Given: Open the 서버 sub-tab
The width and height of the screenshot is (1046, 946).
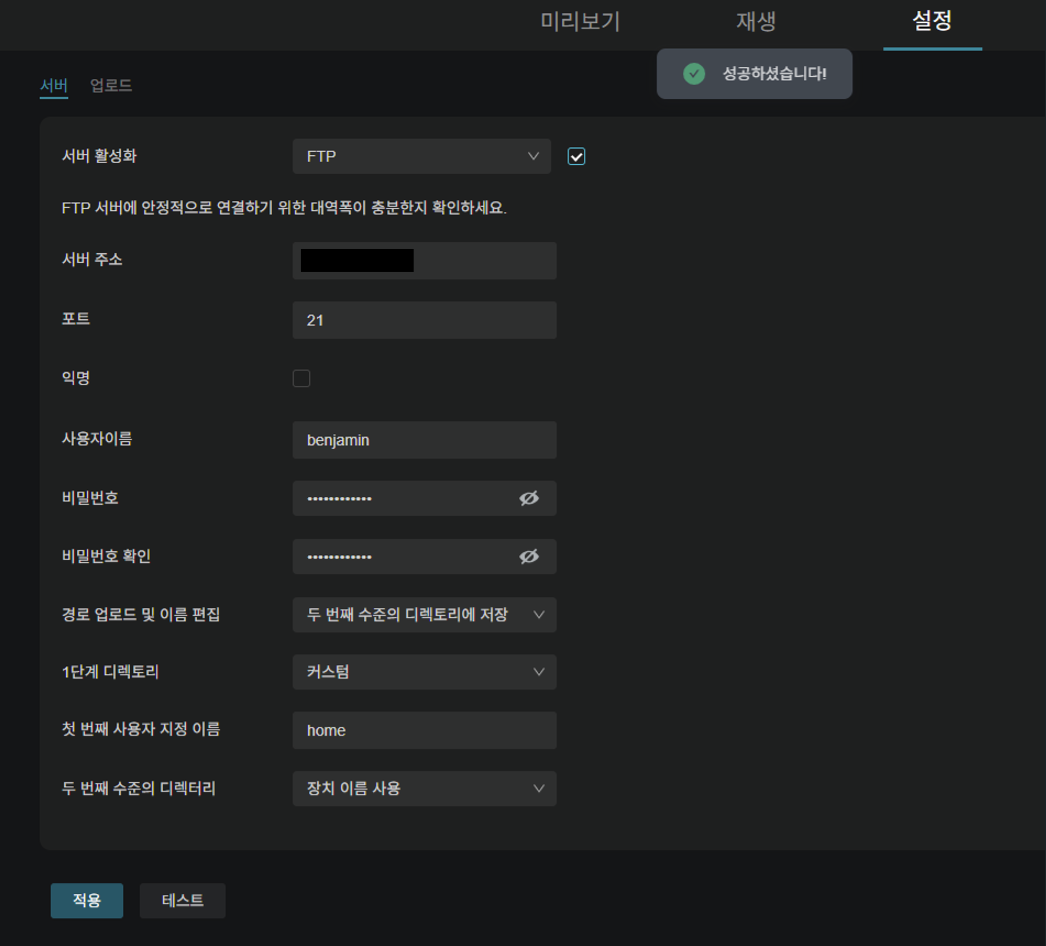Looking at the screenshot, I should [54, 86].
